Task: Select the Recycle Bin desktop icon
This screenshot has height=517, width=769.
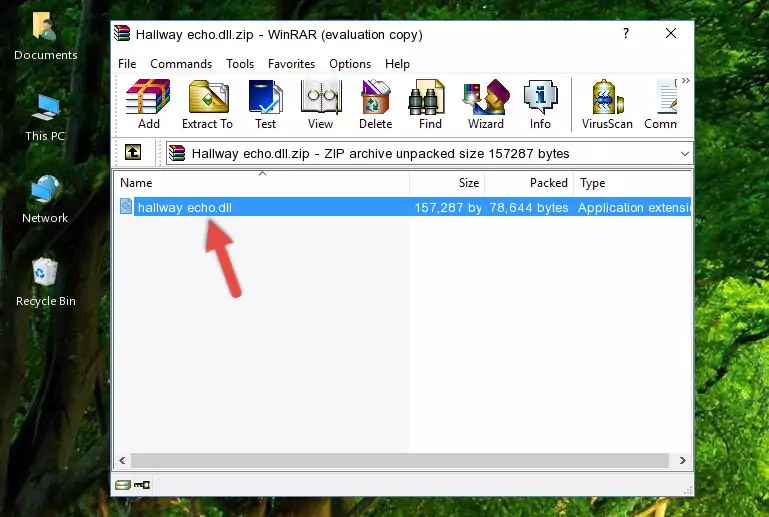Action: pyautogui.click(x=46, y=282)
